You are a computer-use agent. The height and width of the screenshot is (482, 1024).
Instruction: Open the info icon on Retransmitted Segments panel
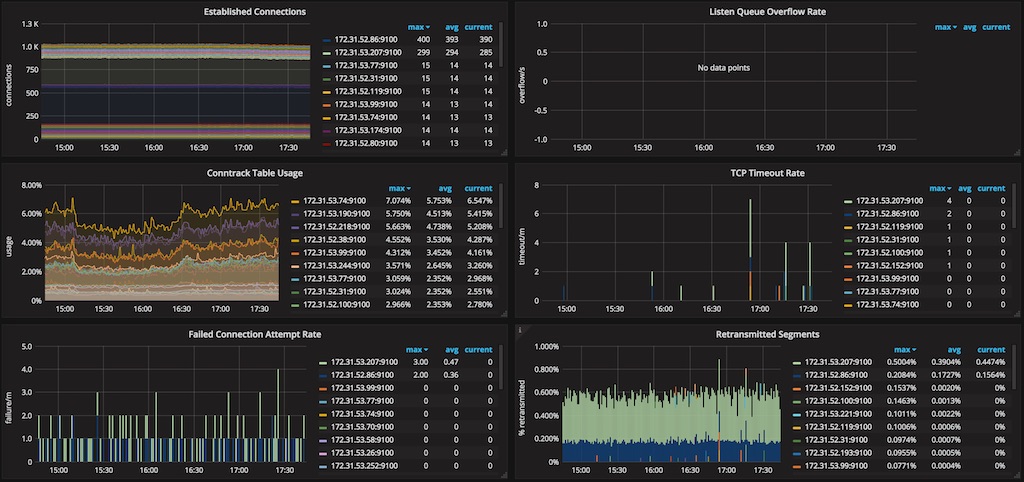tap(519, 330)
